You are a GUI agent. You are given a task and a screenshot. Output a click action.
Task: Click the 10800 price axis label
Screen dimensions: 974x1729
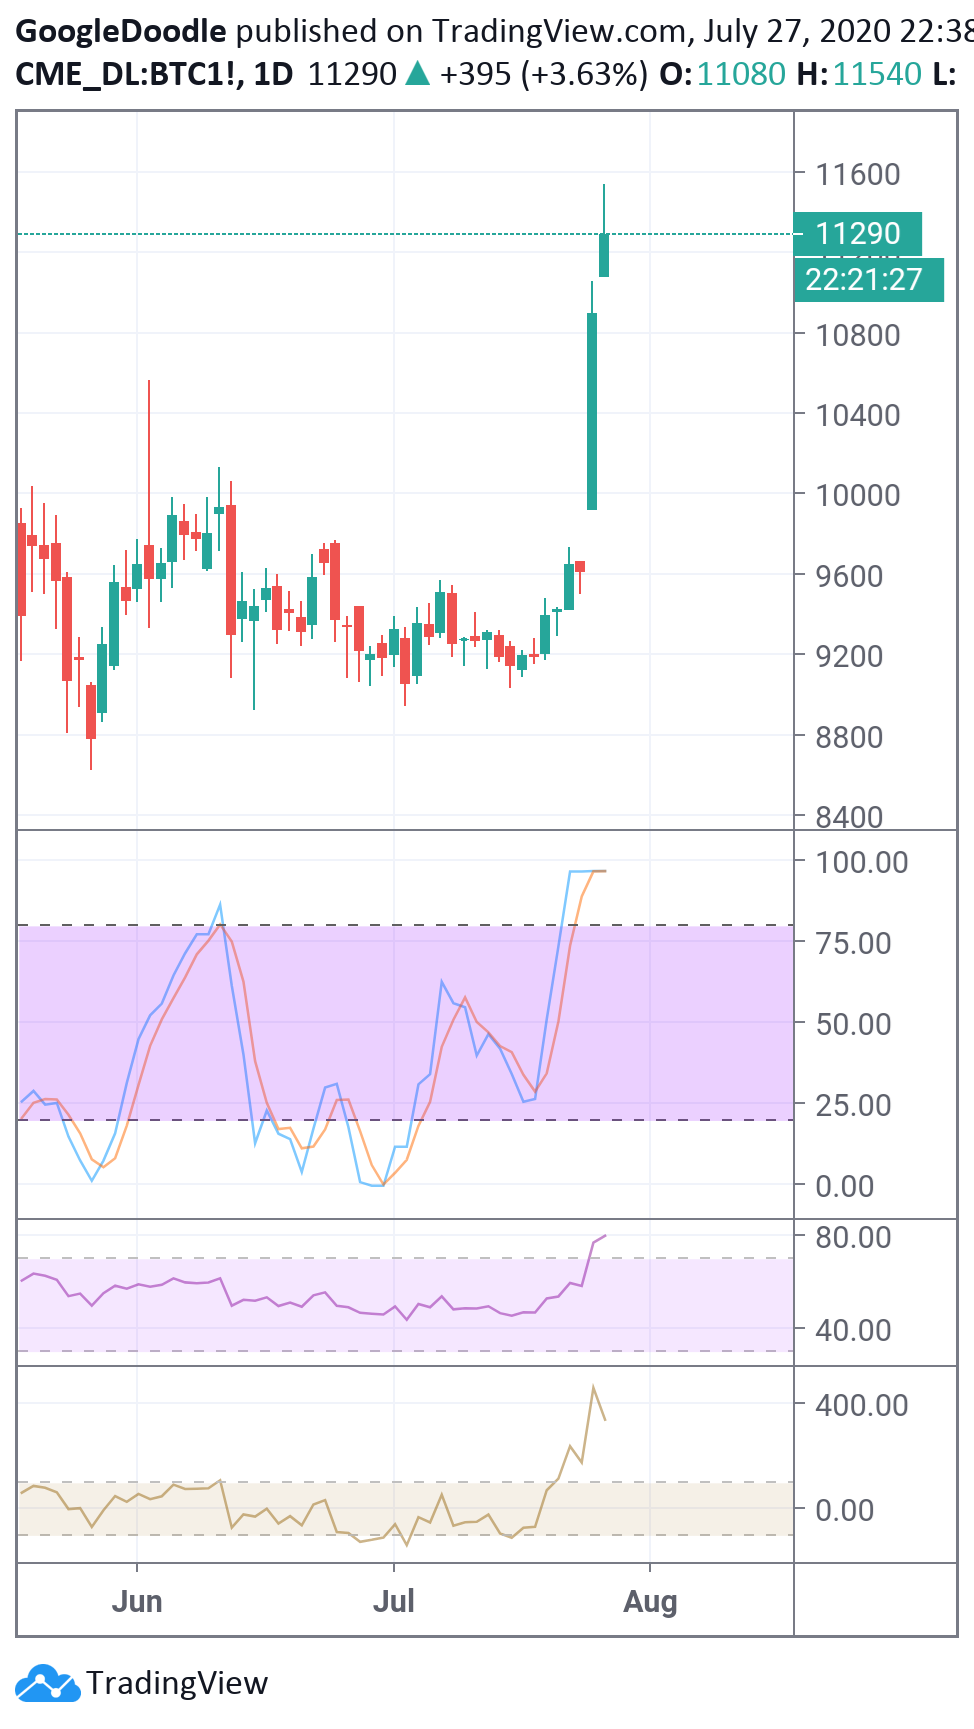[x=858, y=335]
